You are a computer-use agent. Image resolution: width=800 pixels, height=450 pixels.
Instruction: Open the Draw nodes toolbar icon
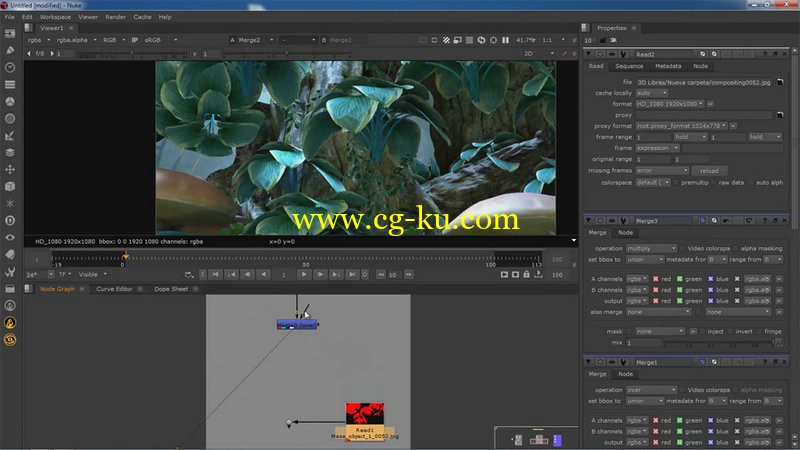10,51
